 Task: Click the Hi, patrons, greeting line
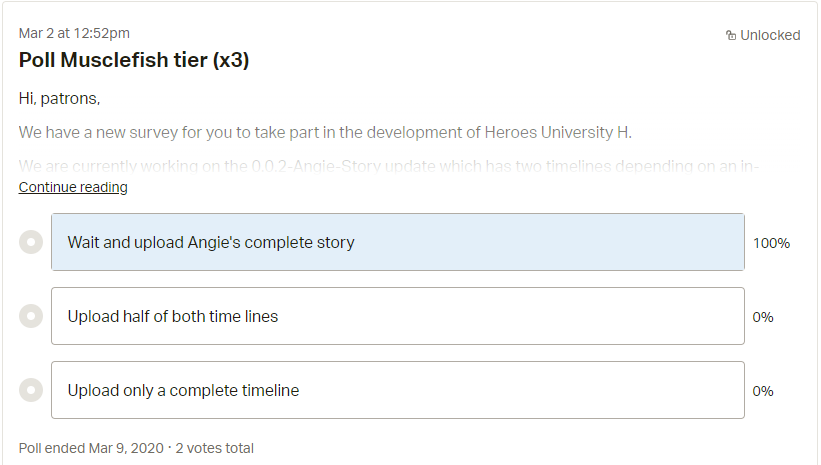[x=59, y=98]
